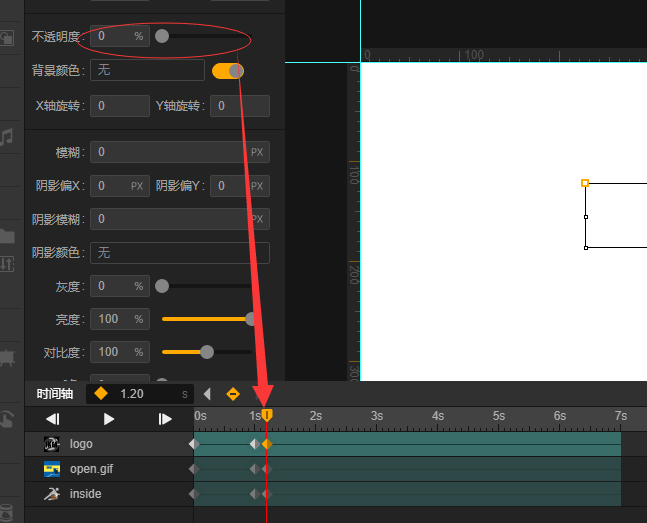
Task: Click the add keyframe diamond icon
Action: [101, 394]
